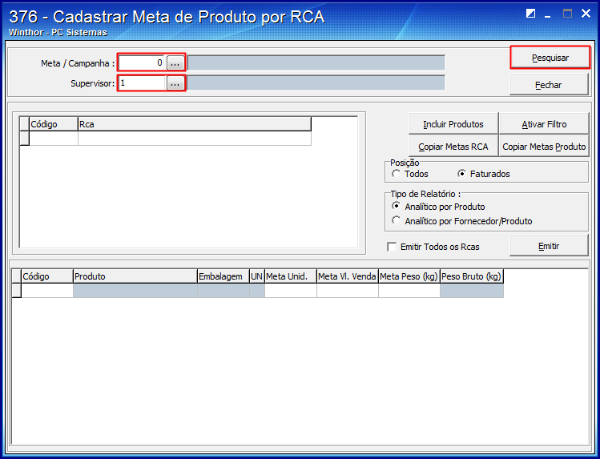Click the Meta Unid. column header

coord(290,276)
